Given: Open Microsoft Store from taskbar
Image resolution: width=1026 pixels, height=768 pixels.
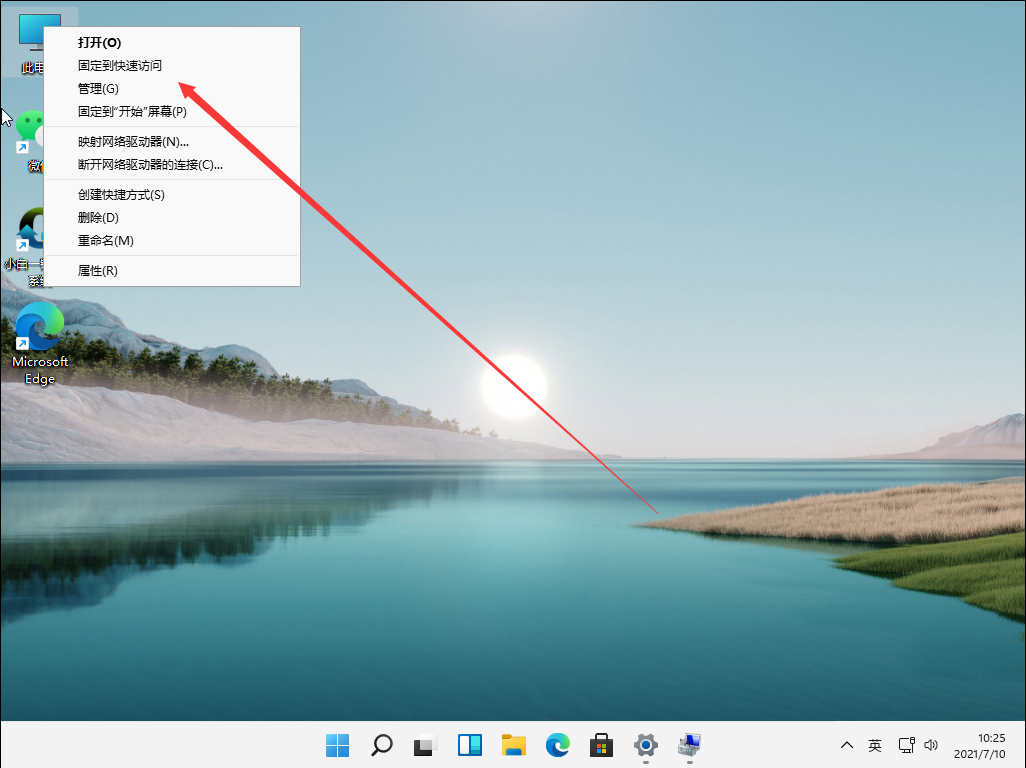Looking at the screenshot, I should [601, 745].
